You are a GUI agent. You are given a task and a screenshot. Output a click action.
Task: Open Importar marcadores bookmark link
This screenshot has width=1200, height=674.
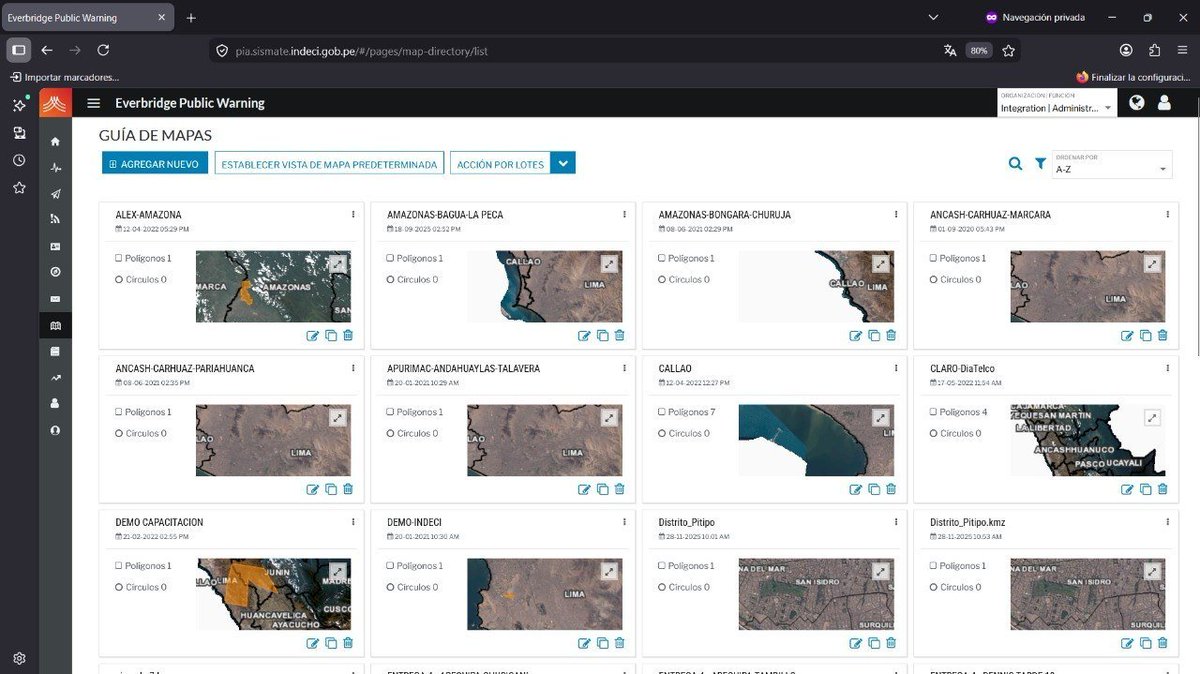click(64, 77)
